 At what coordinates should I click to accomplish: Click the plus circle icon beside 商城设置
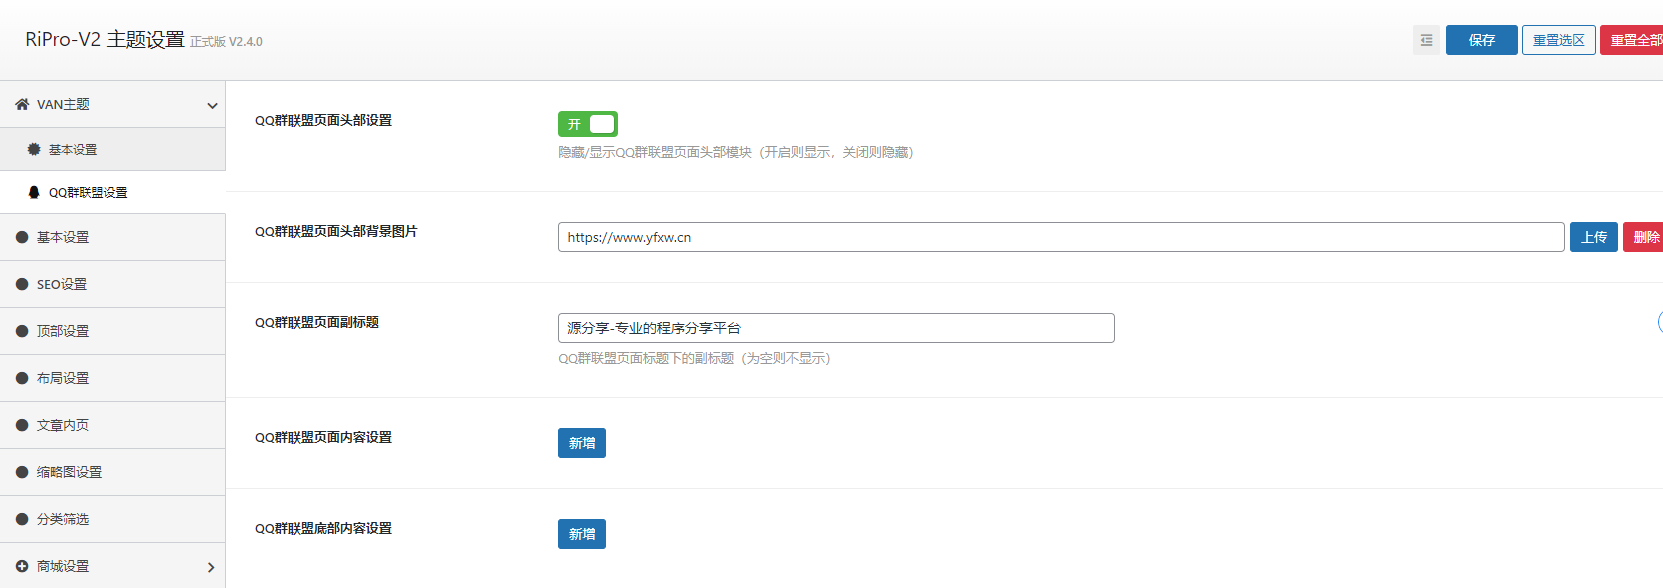pos(22,566)
